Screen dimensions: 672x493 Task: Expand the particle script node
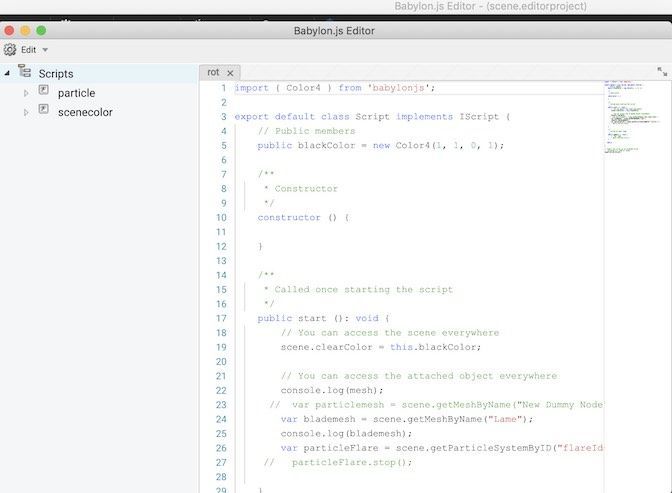click(x=26, y=93)
